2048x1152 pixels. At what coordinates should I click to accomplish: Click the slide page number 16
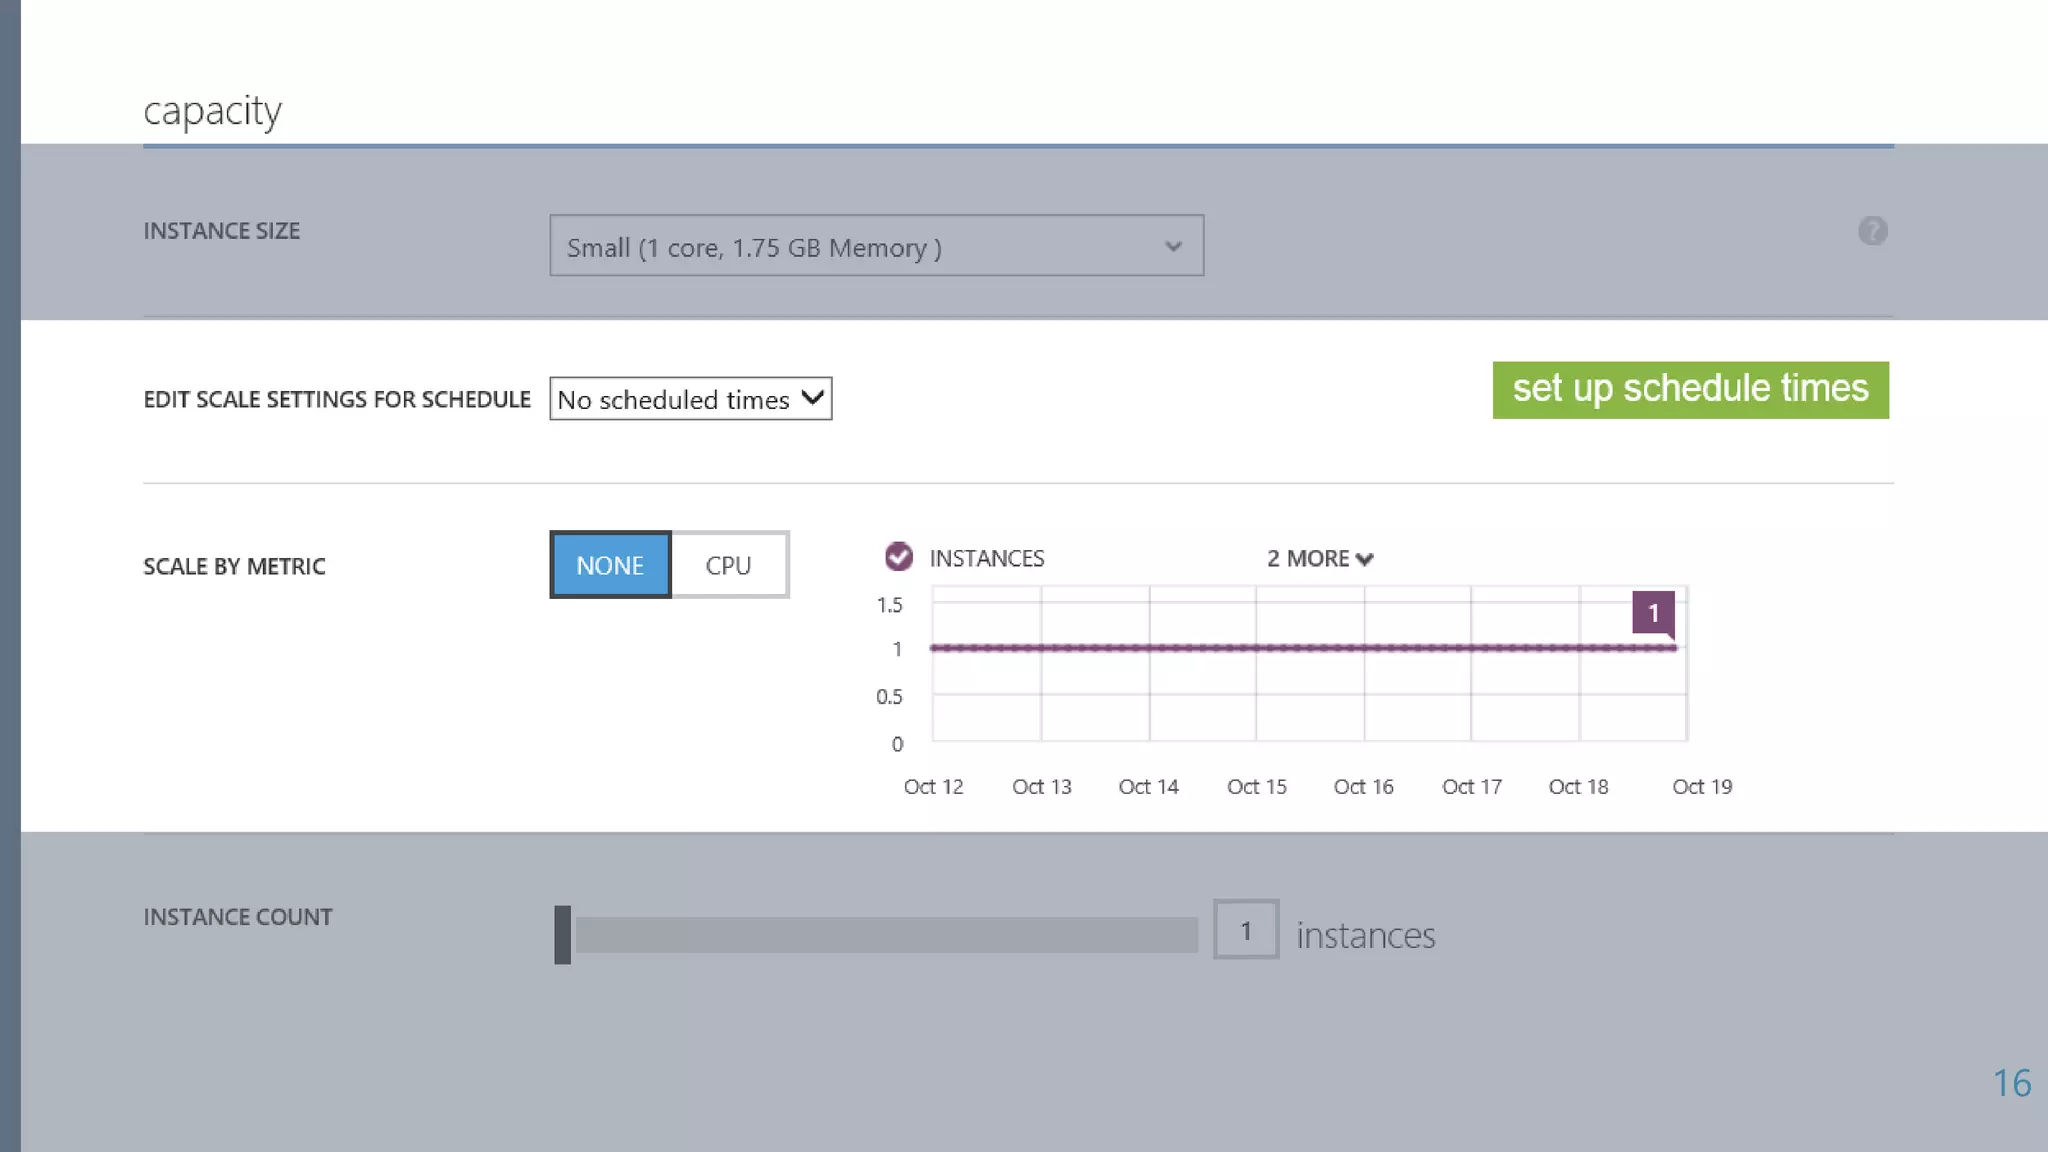click(x=2011, y=1083)
